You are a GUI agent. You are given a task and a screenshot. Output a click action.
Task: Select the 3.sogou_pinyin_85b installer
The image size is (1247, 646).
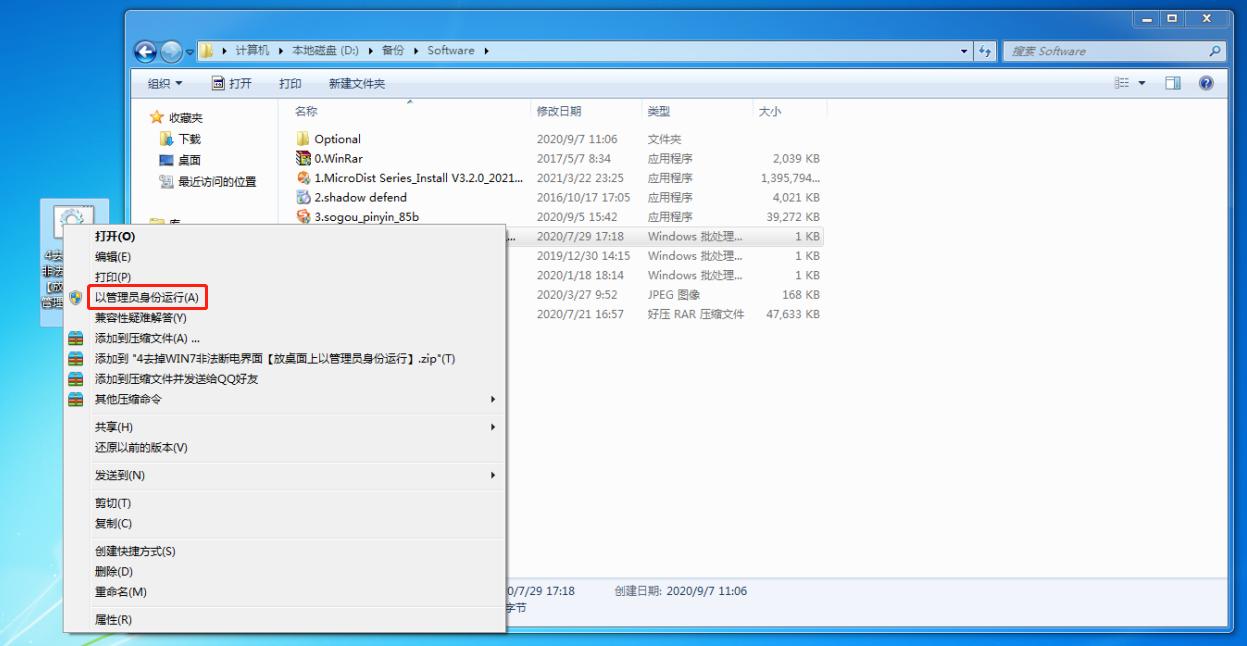(x=365, y=216)
